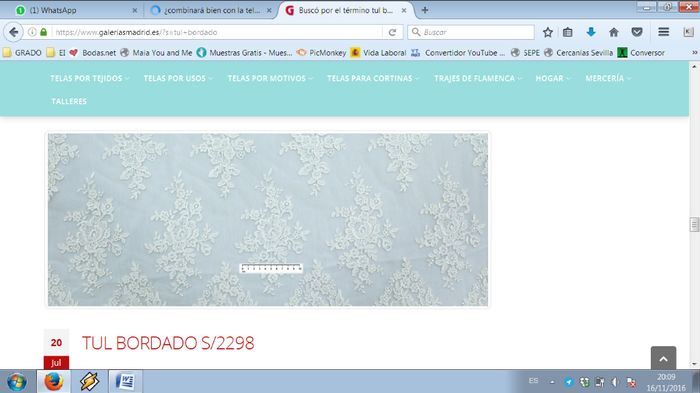Expand the HOGAR menu
The height and width of the screenshot is (393, 700).
[553, 78]
